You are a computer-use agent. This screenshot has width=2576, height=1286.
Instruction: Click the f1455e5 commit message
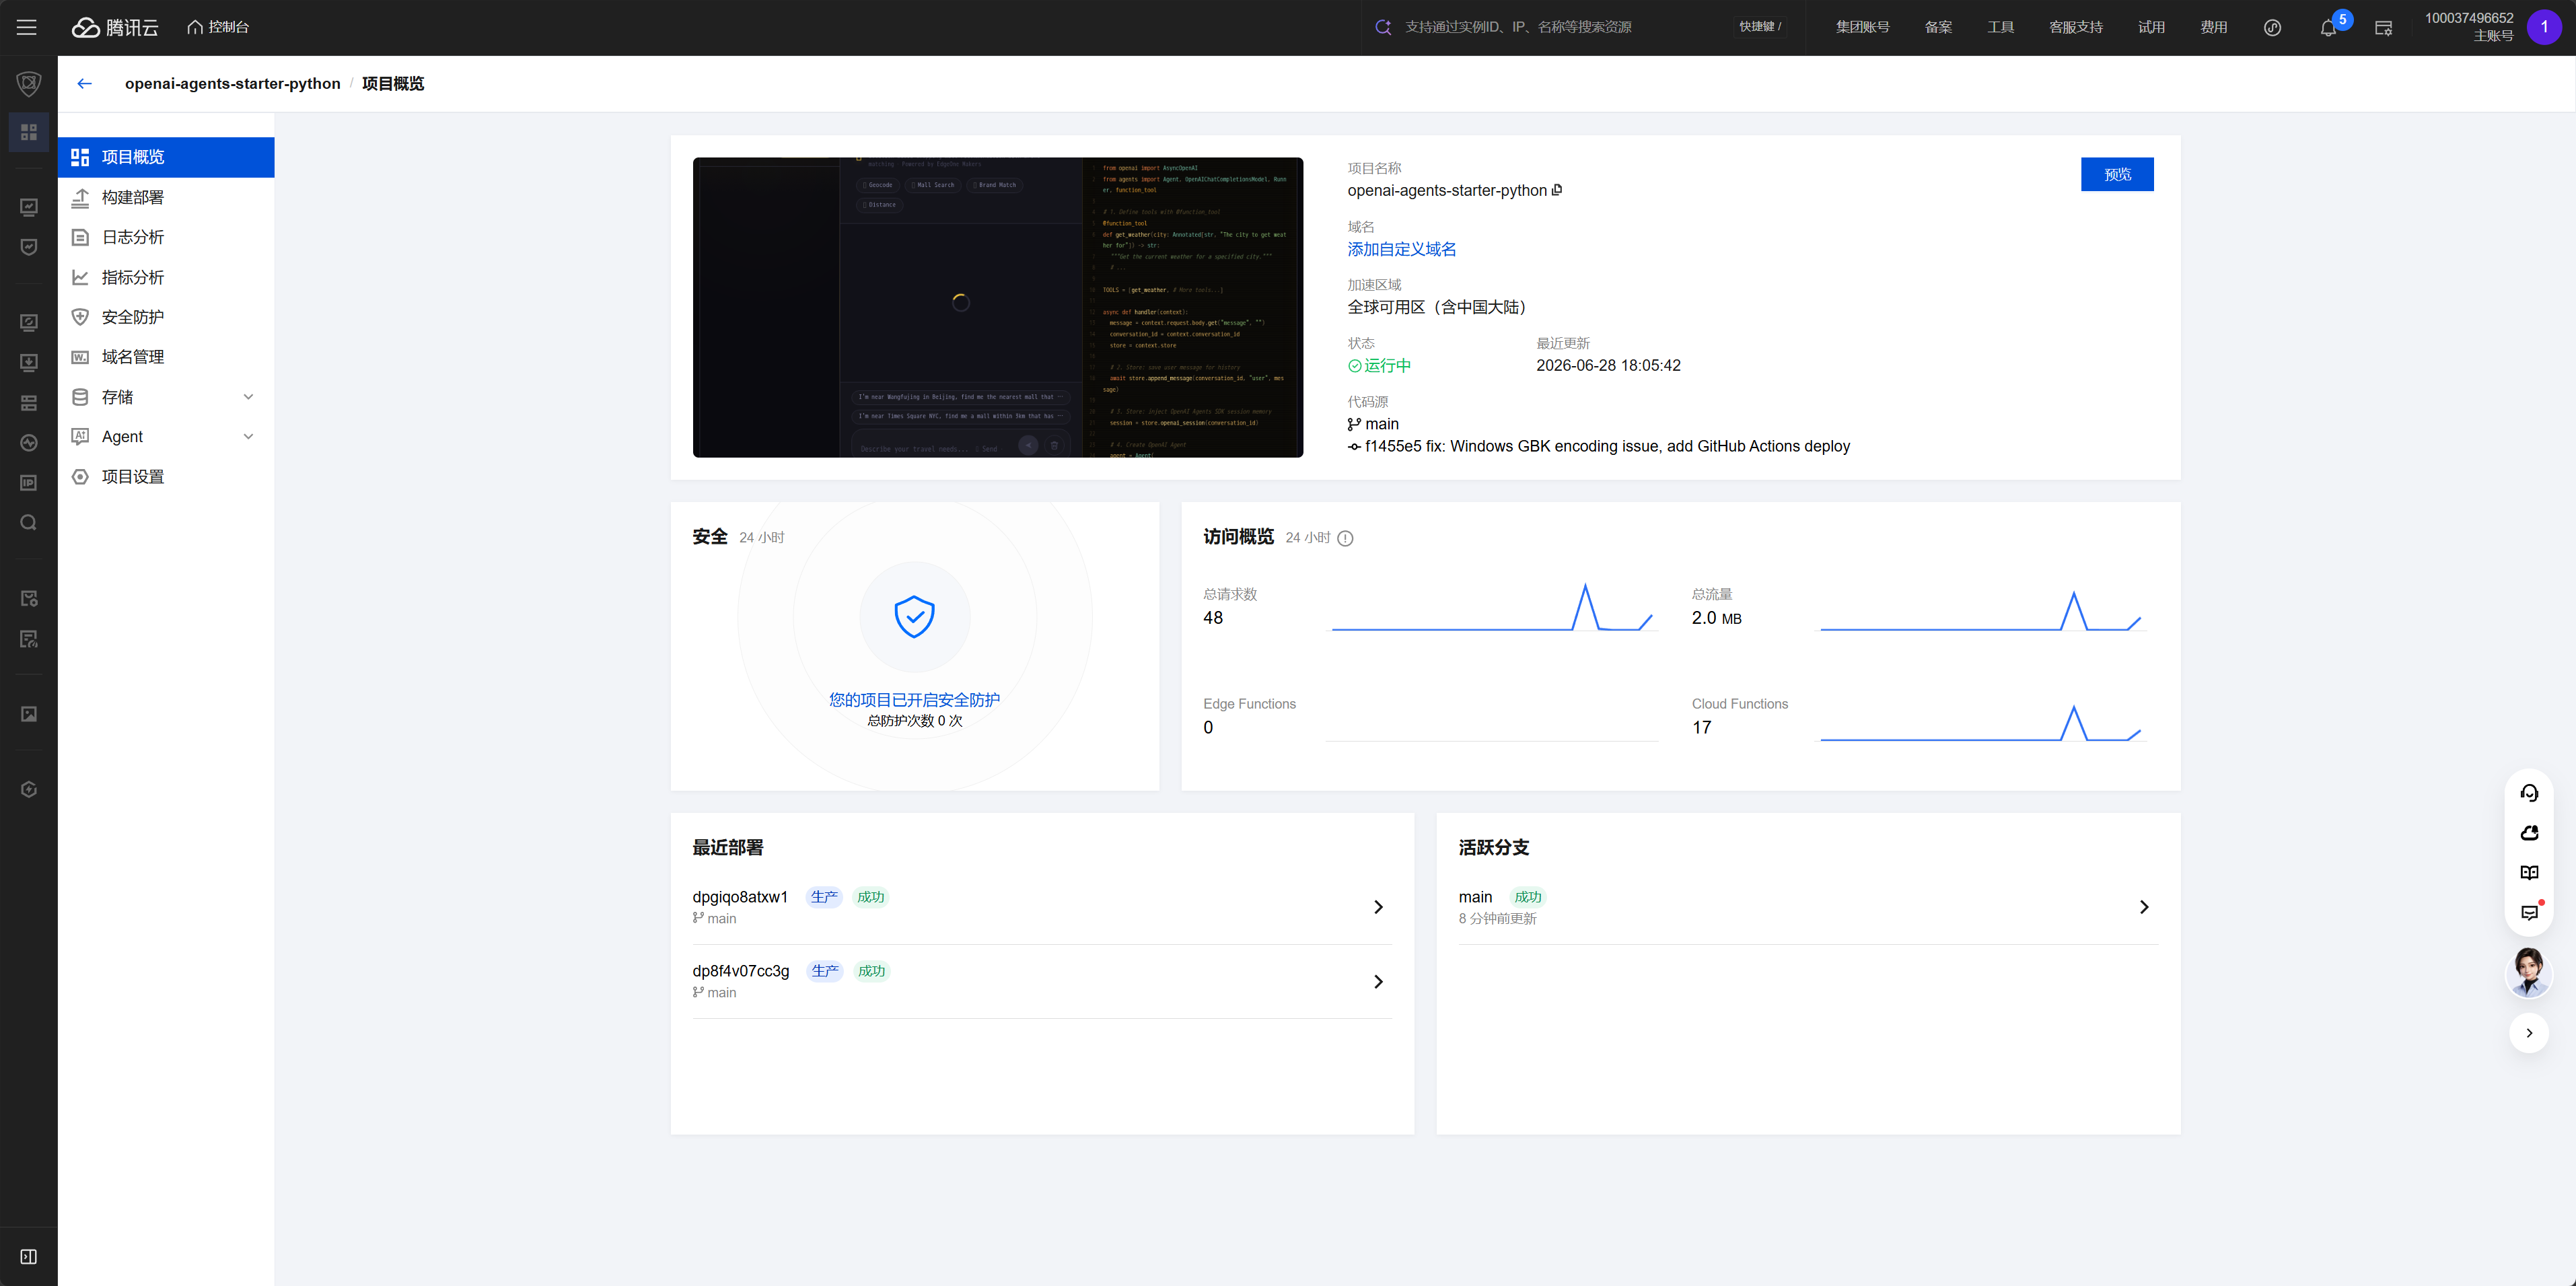pos(1607,446)
